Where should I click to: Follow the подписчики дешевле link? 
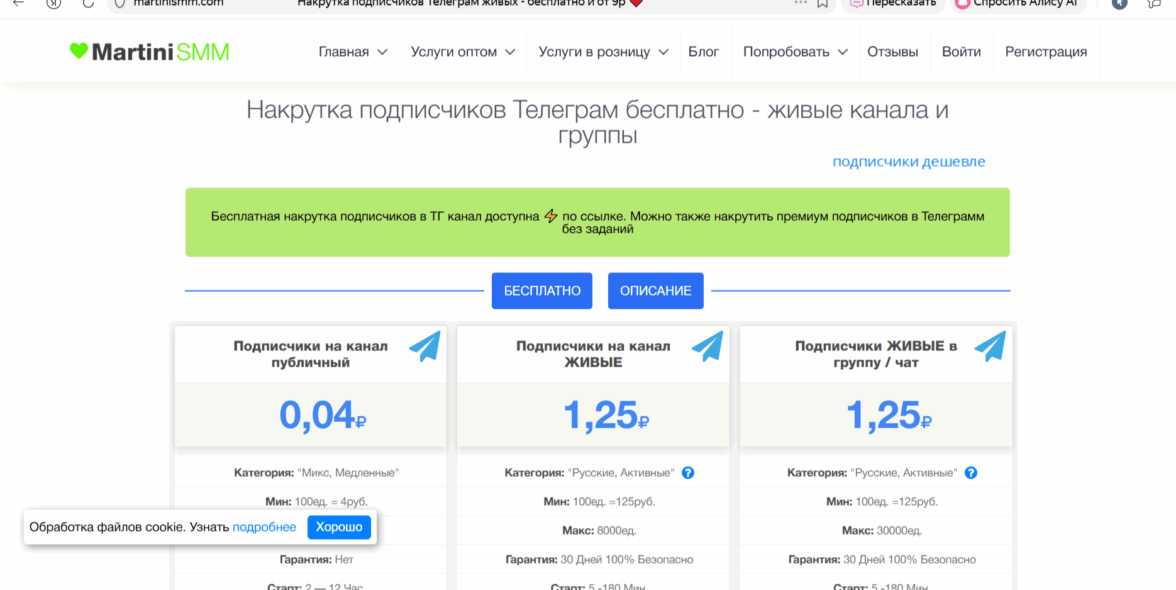[x=908, y=162]
